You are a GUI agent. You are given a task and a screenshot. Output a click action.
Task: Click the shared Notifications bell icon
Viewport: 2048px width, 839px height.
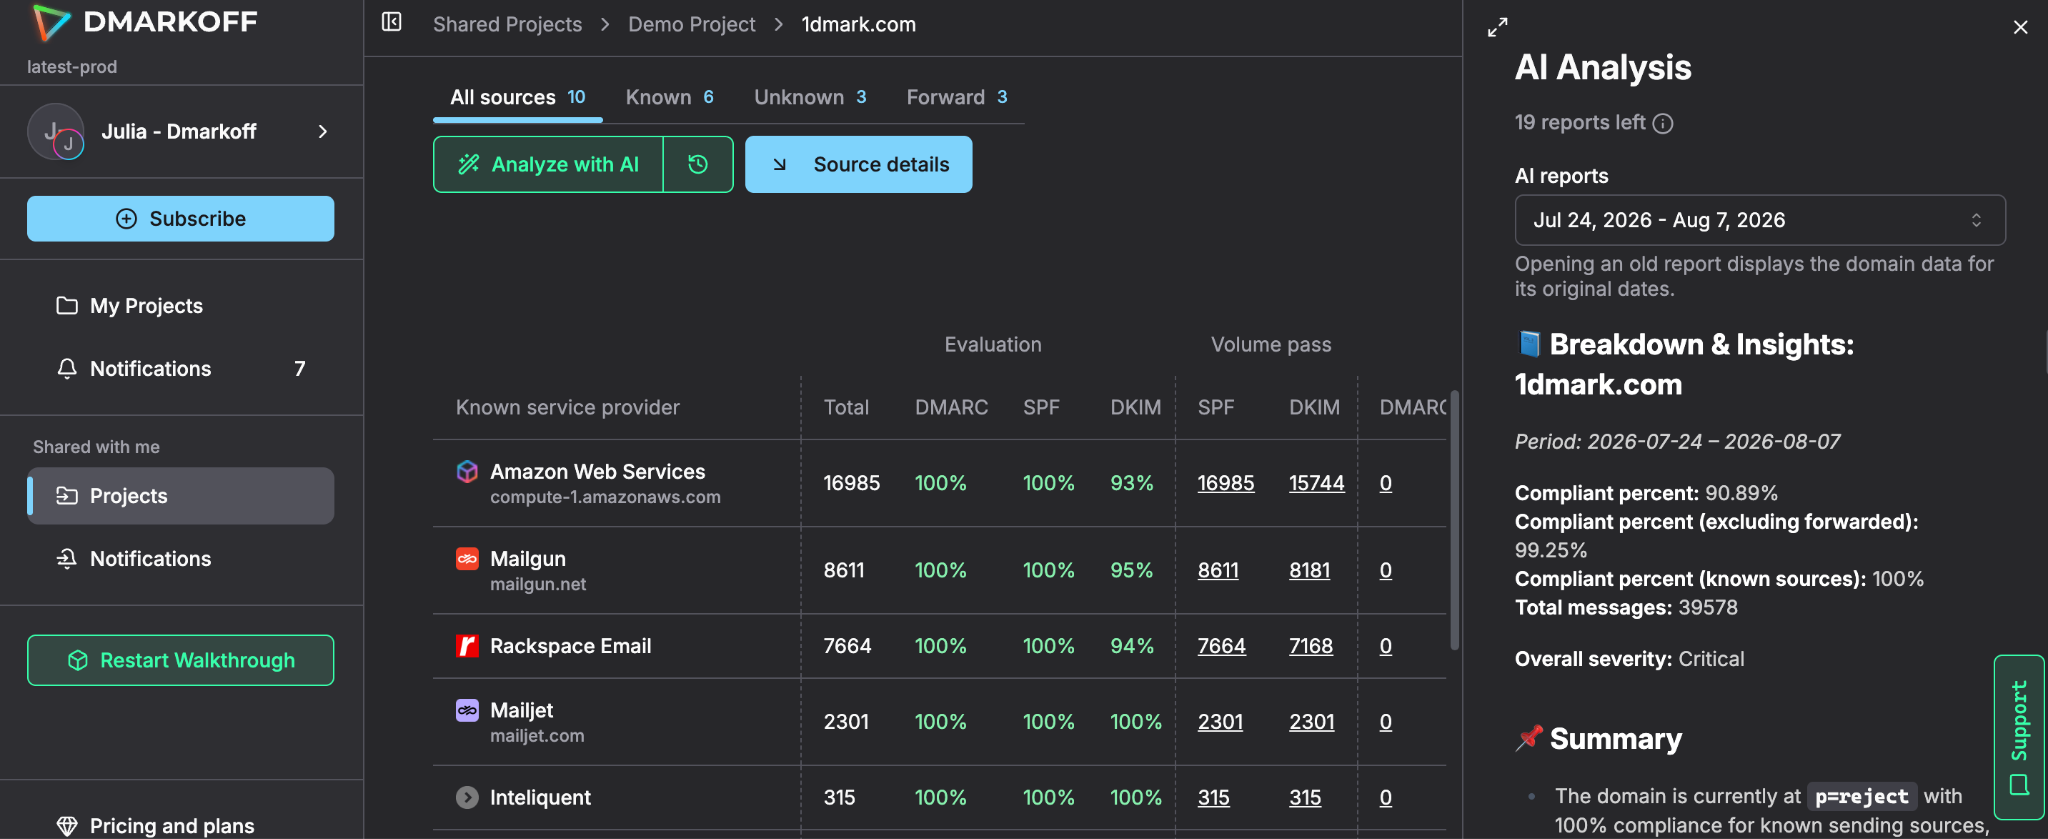pyautogui.click(x=67, y=558)
